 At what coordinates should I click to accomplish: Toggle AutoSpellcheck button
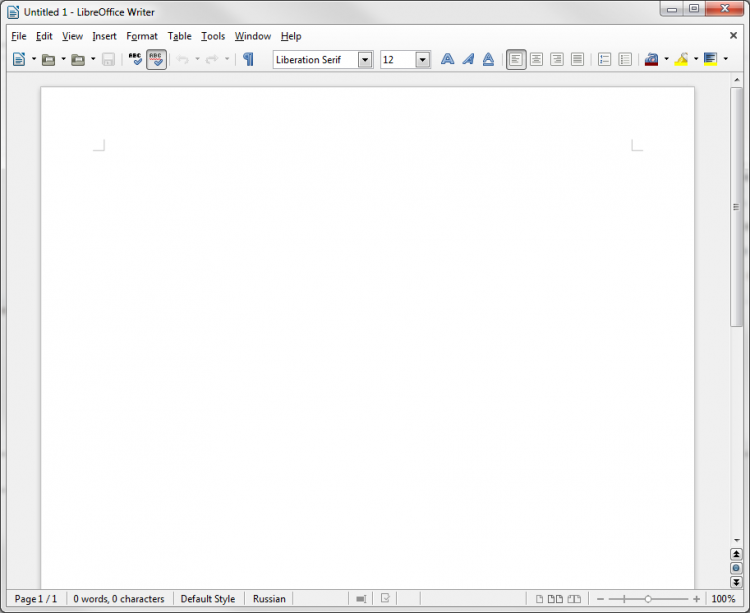coord(156,59)
